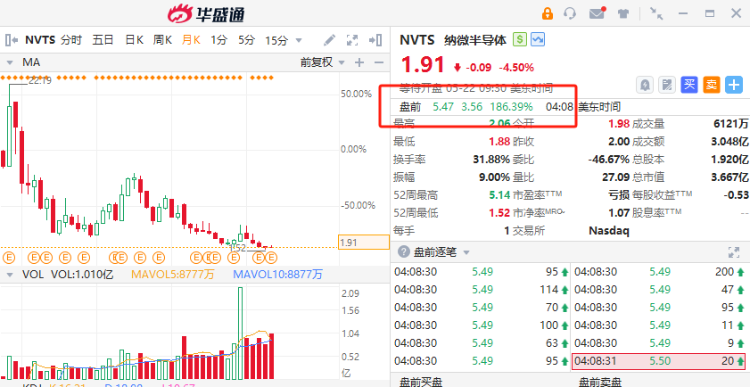Click the price alert bell icon

[645, 85]
